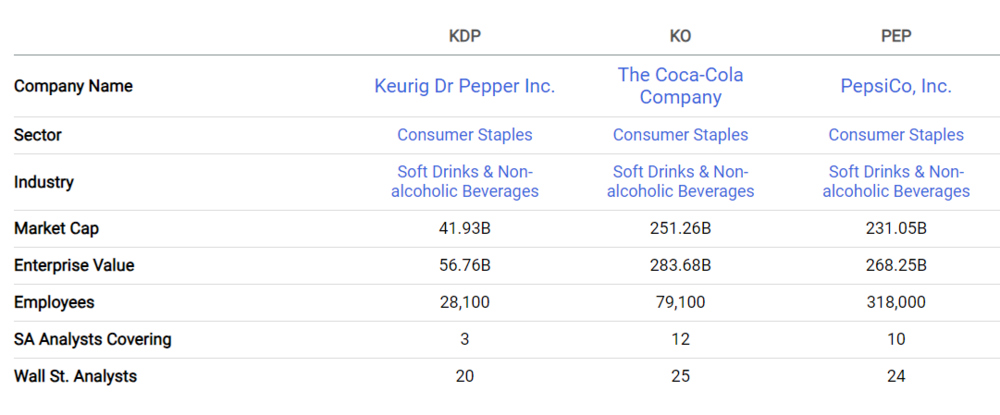The width and height of the screenshot is (1000, 415).
Task: Open Consumer Staples sector link under KO
Action: tap(680, 135)
